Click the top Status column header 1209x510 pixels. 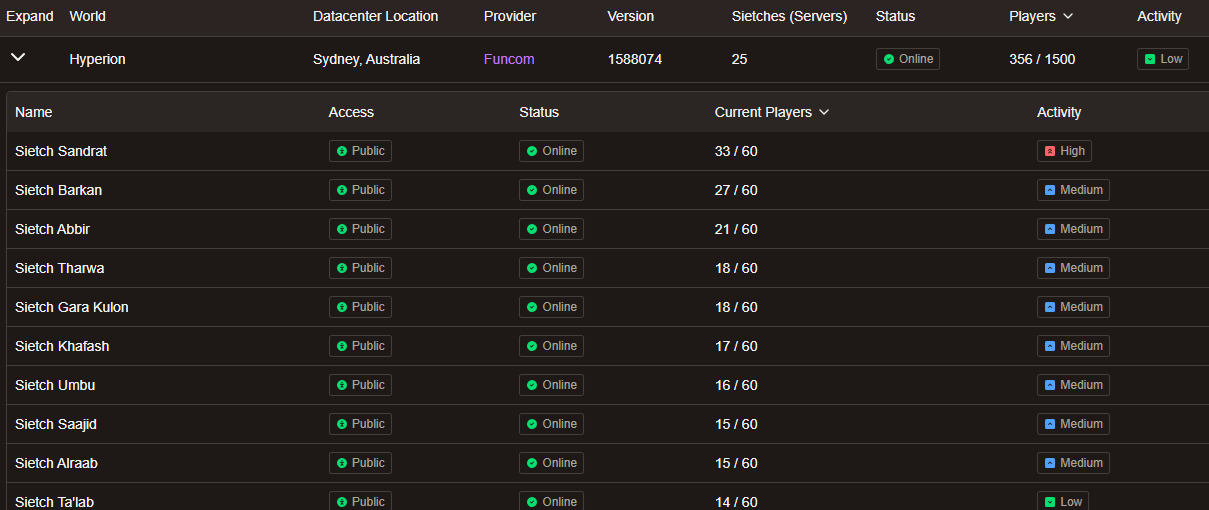click(x=896, y=16)
